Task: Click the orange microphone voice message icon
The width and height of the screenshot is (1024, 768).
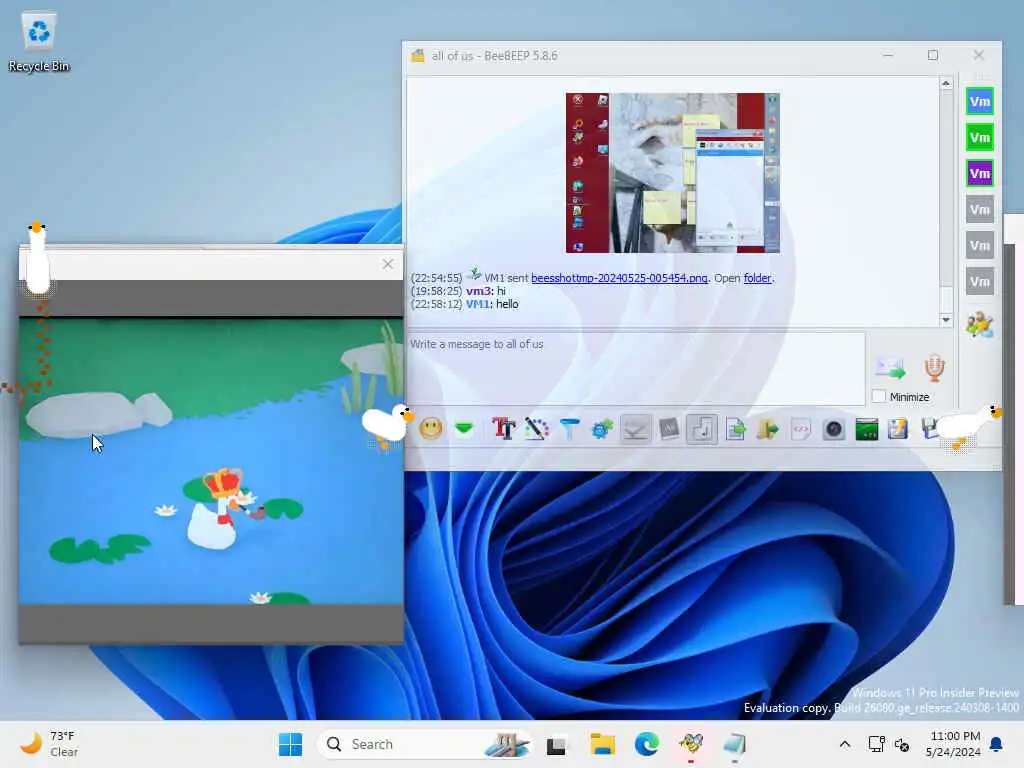Action: pyautogui.click(x=935, y=368)
